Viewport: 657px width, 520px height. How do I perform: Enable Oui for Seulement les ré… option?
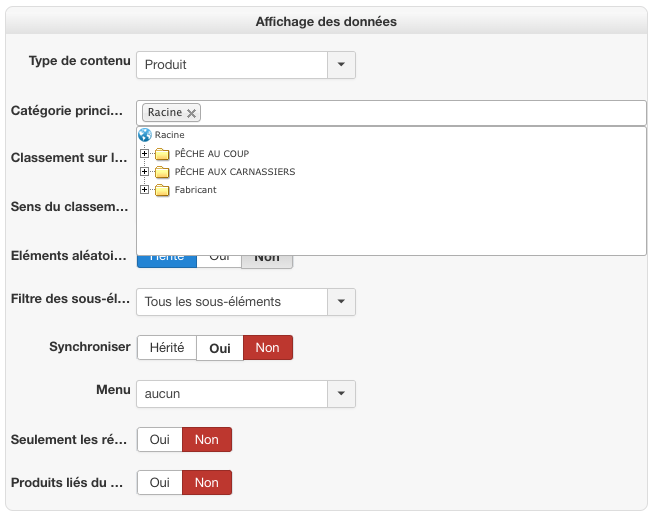(159, 440)
